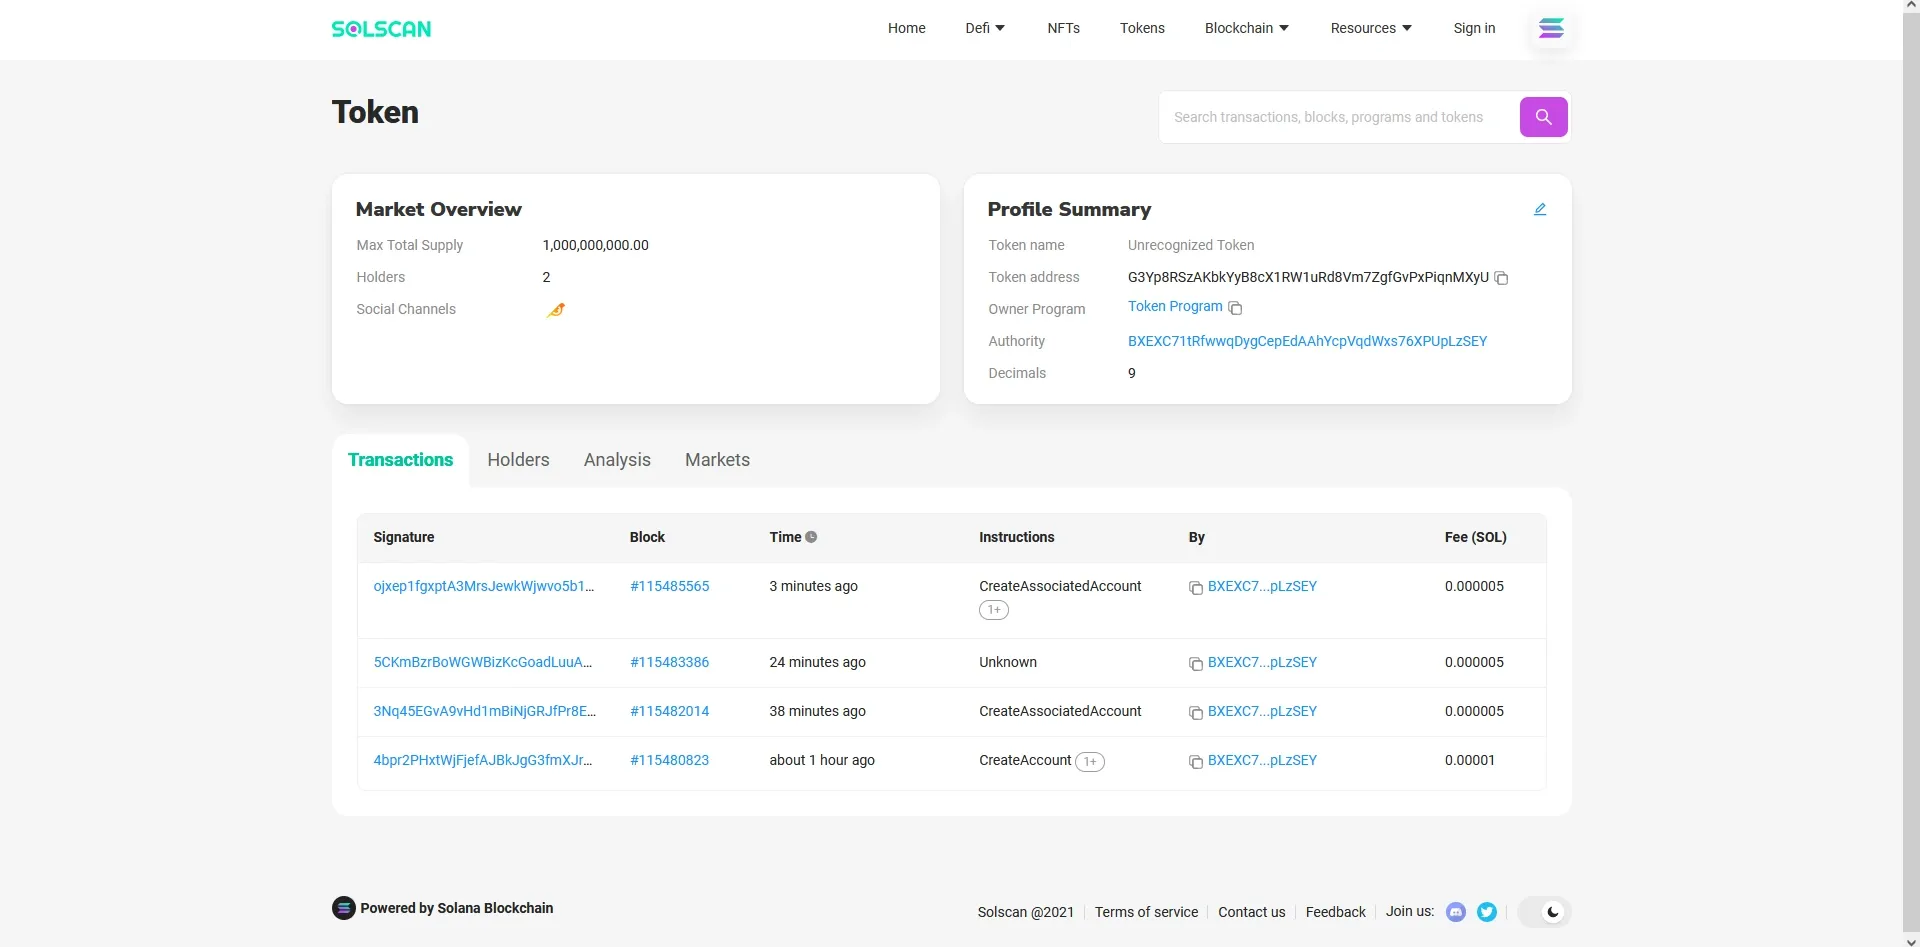This screenshot has width=1920, height=947.
Task: Switch to the Markets tab
Action: (717, 460)
